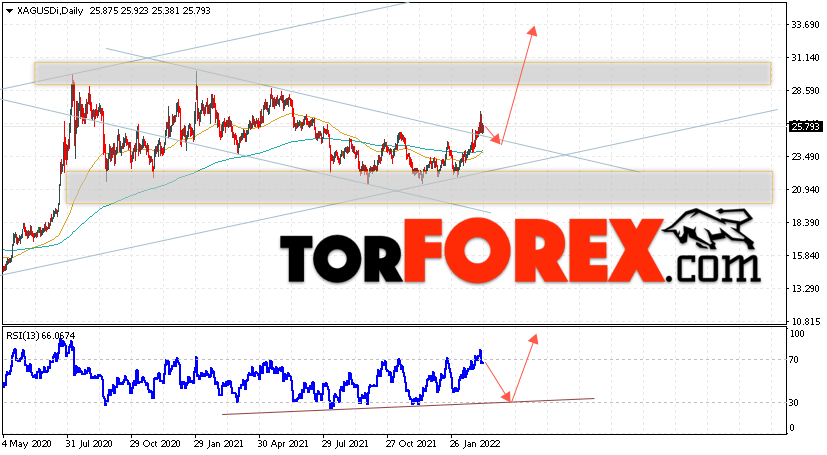The width and height of the screenshot is (827, 455).
Task: Select the XAGUSDi,Daily symbol title
Action: 50,11
